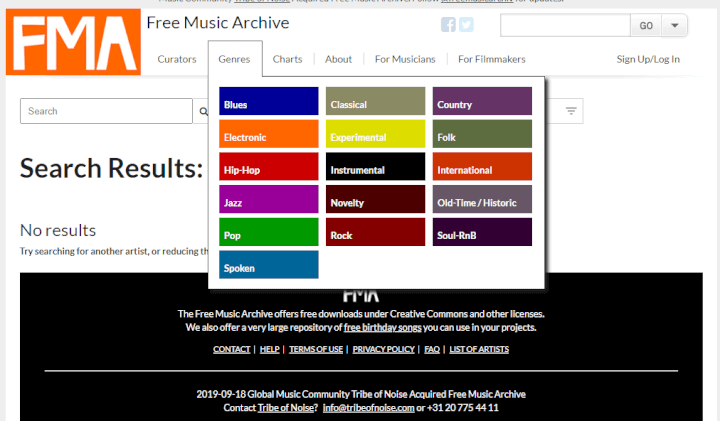Choose the Instrumental genre
The width and height of the screenshot is (720, 421).
[376, 166]
